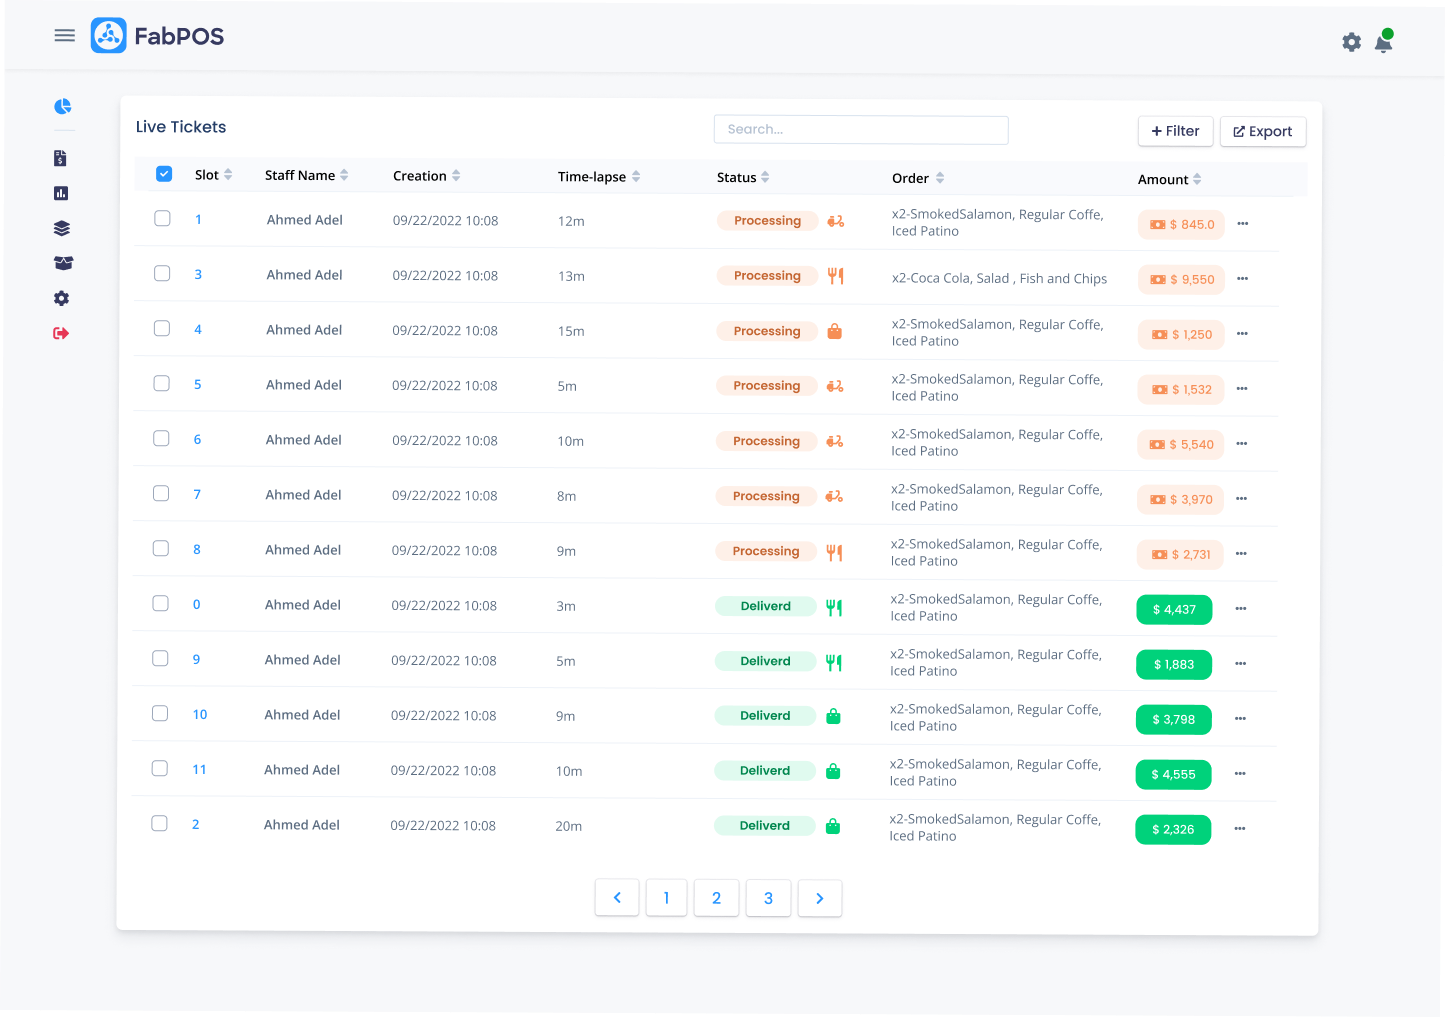Go to previous page arrow
1445x1018 pixels.
pos(617,898)
